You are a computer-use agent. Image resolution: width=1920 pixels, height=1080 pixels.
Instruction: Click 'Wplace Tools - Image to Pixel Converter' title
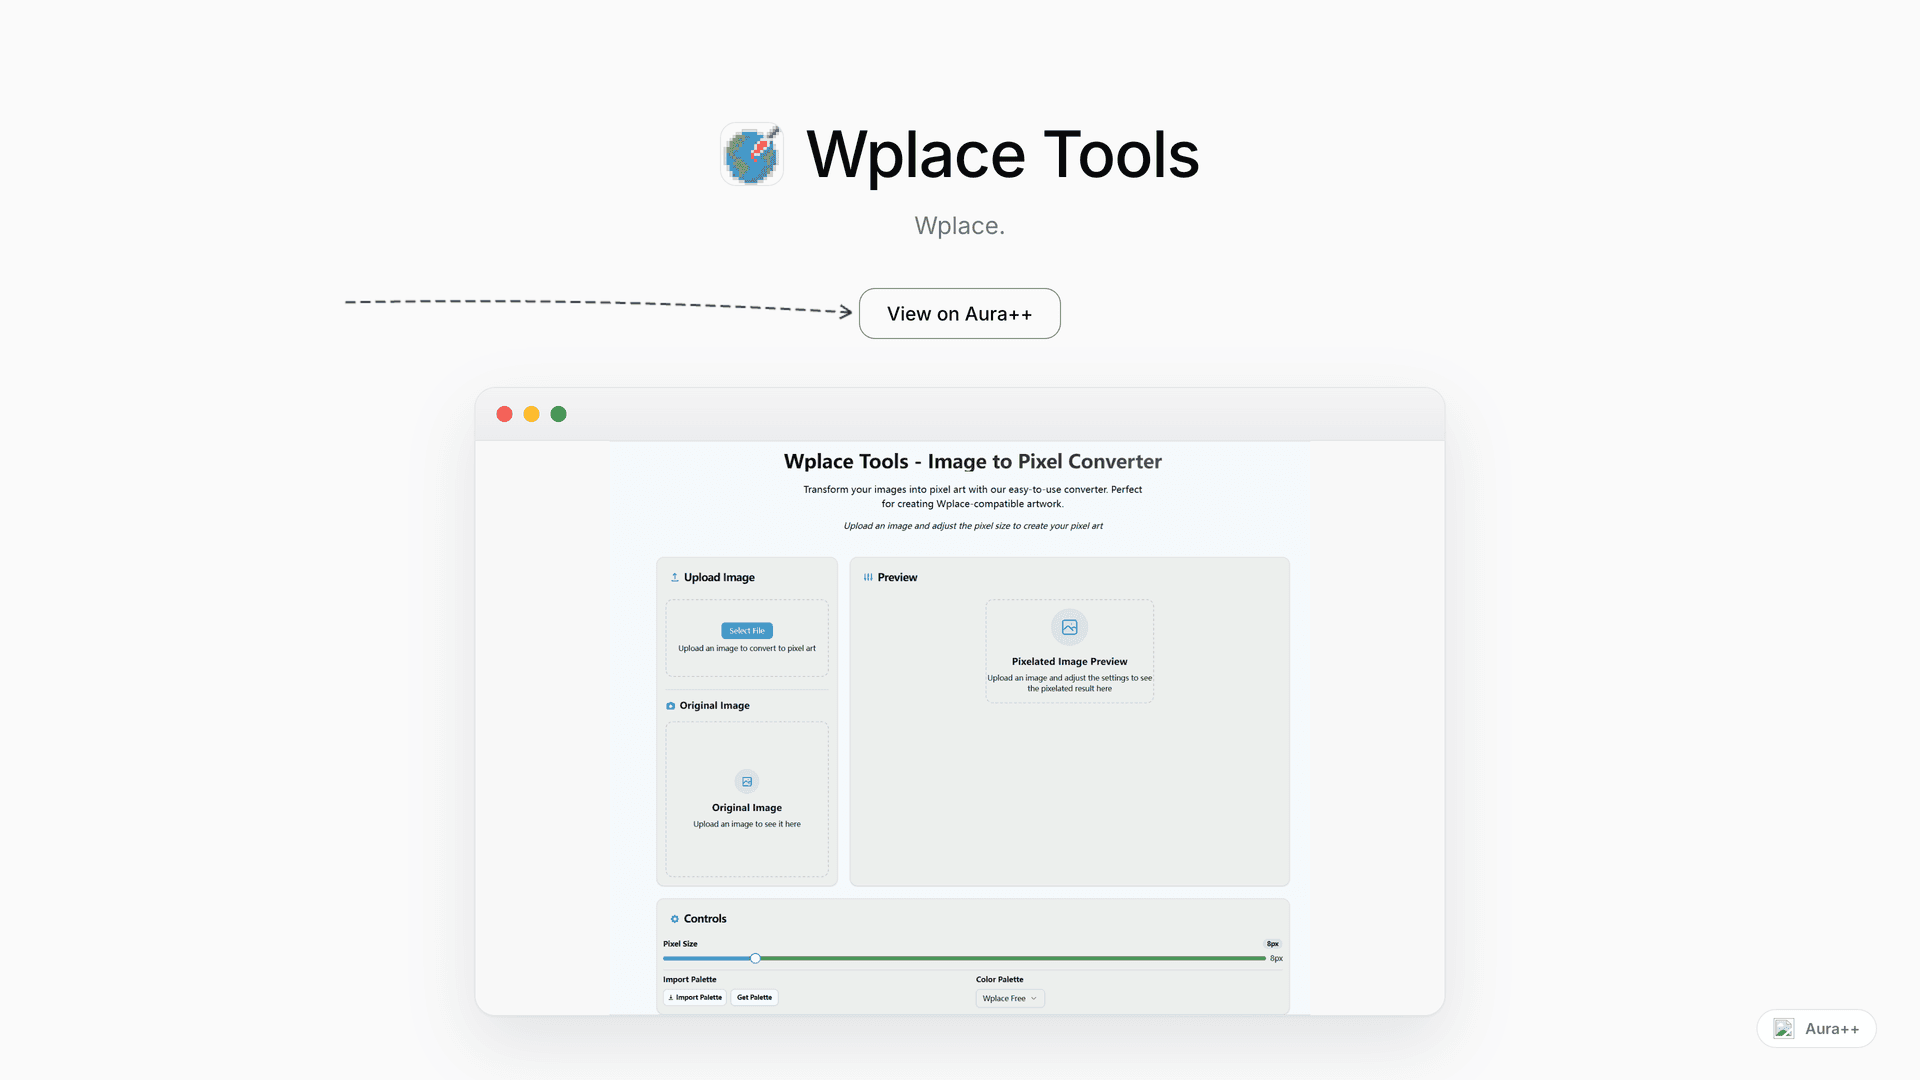(973, 461)
